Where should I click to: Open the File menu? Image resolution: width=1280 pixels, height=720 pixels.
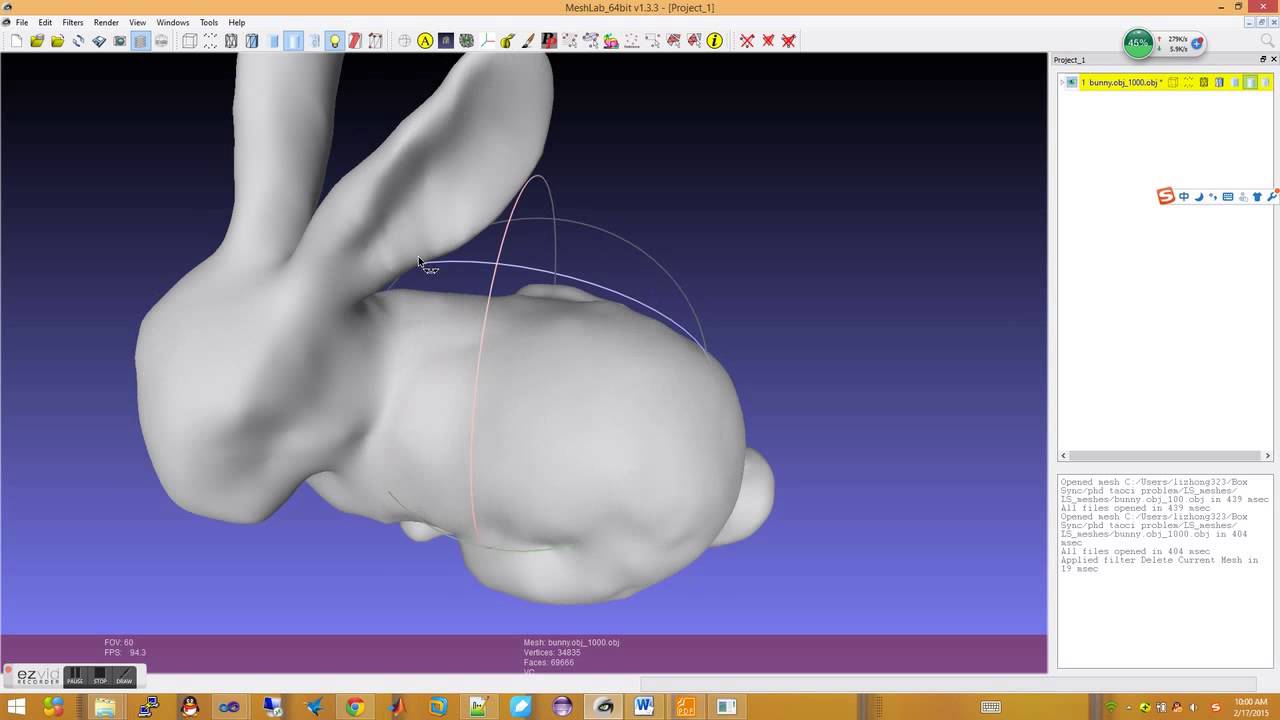click(21, 22)
